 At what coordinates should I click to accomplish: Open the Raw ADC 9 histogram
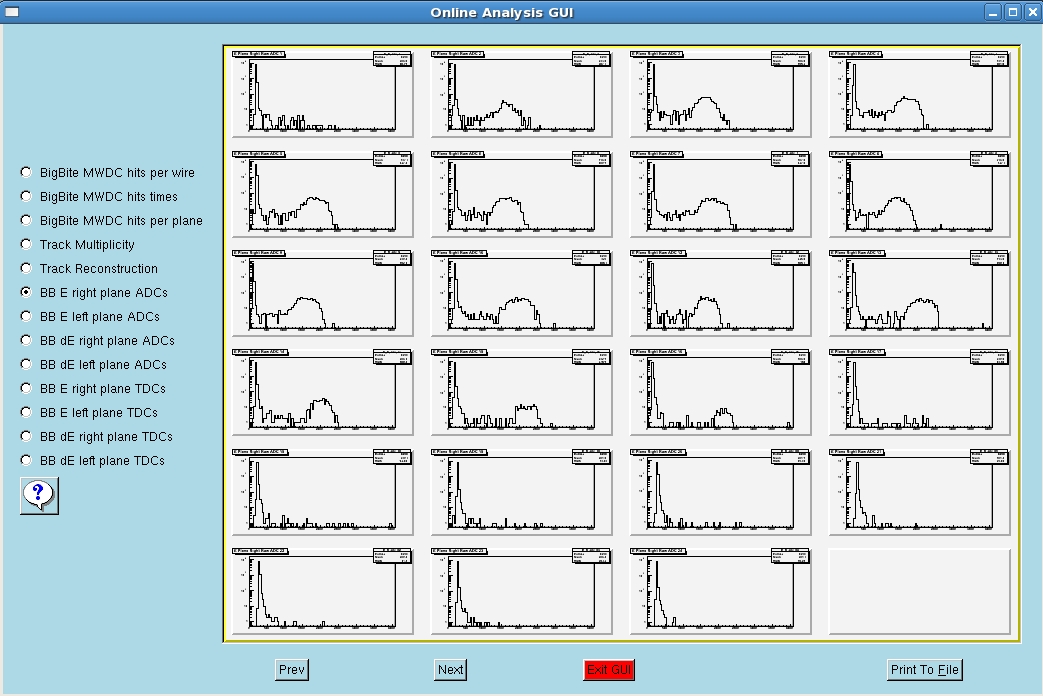point(323,293)
